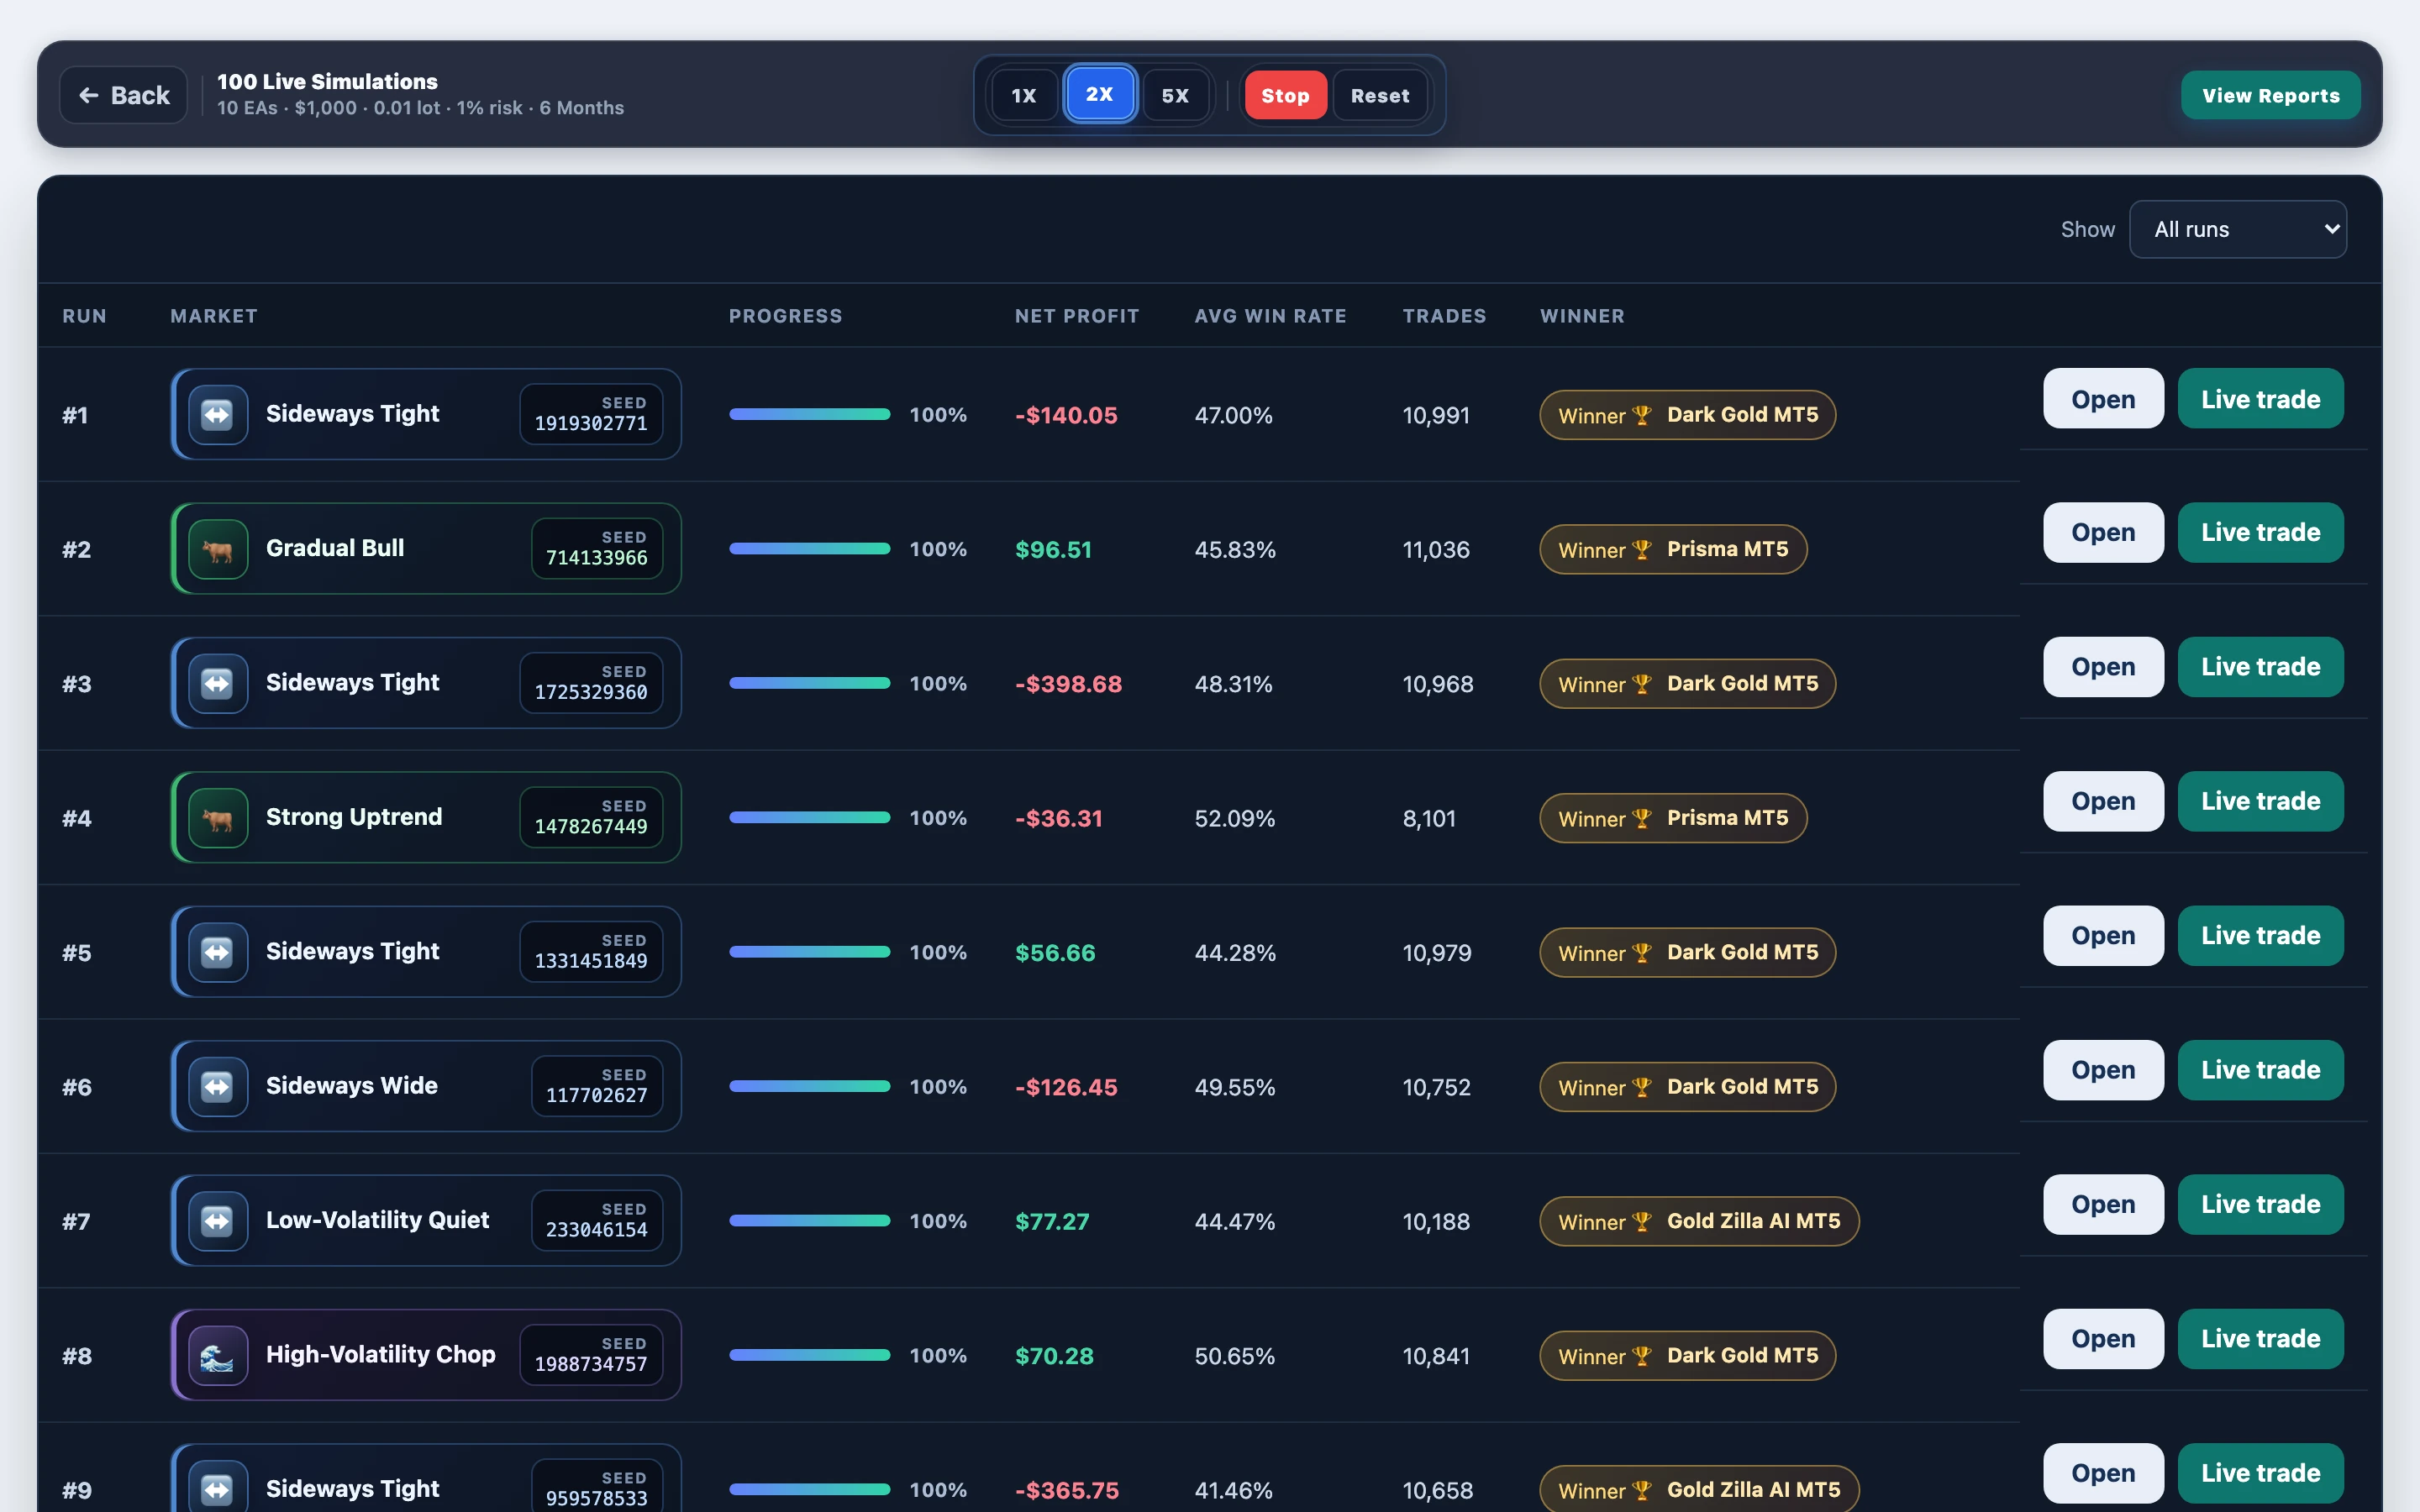
Task: Click the Gradual Bull progress bar
Action: [809, 548]
